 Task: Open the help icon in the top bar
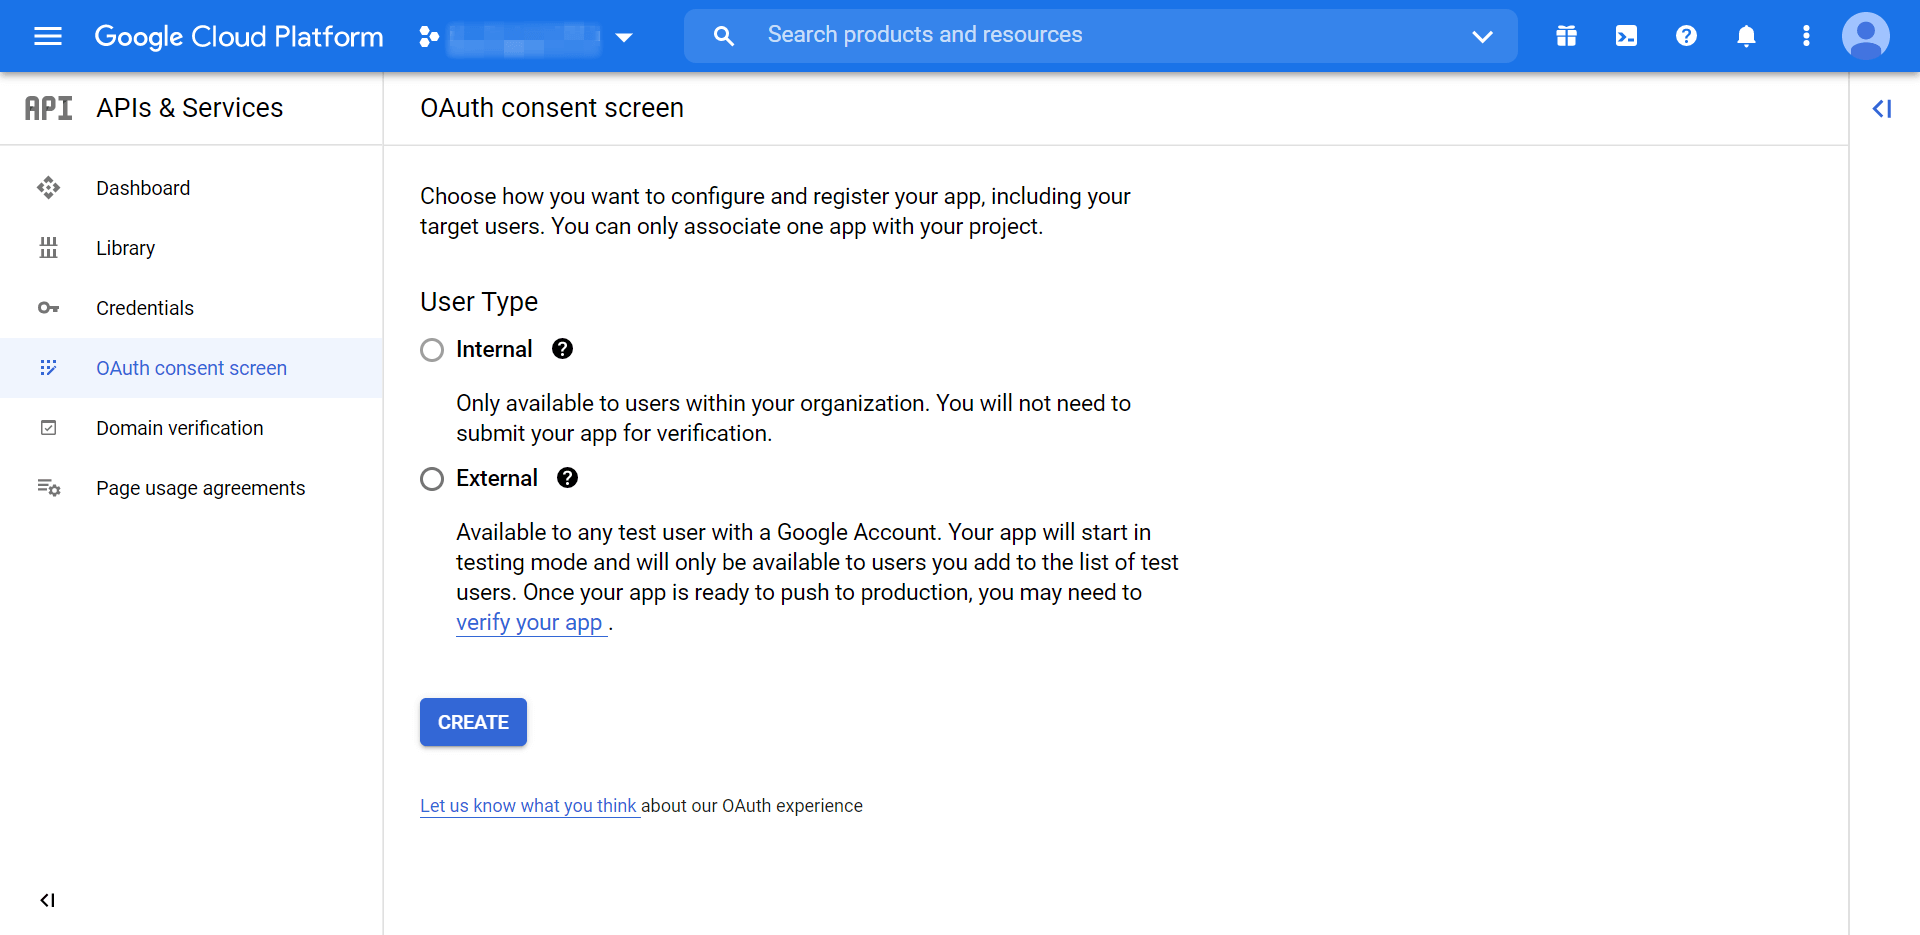click(x=1686, y=36)
